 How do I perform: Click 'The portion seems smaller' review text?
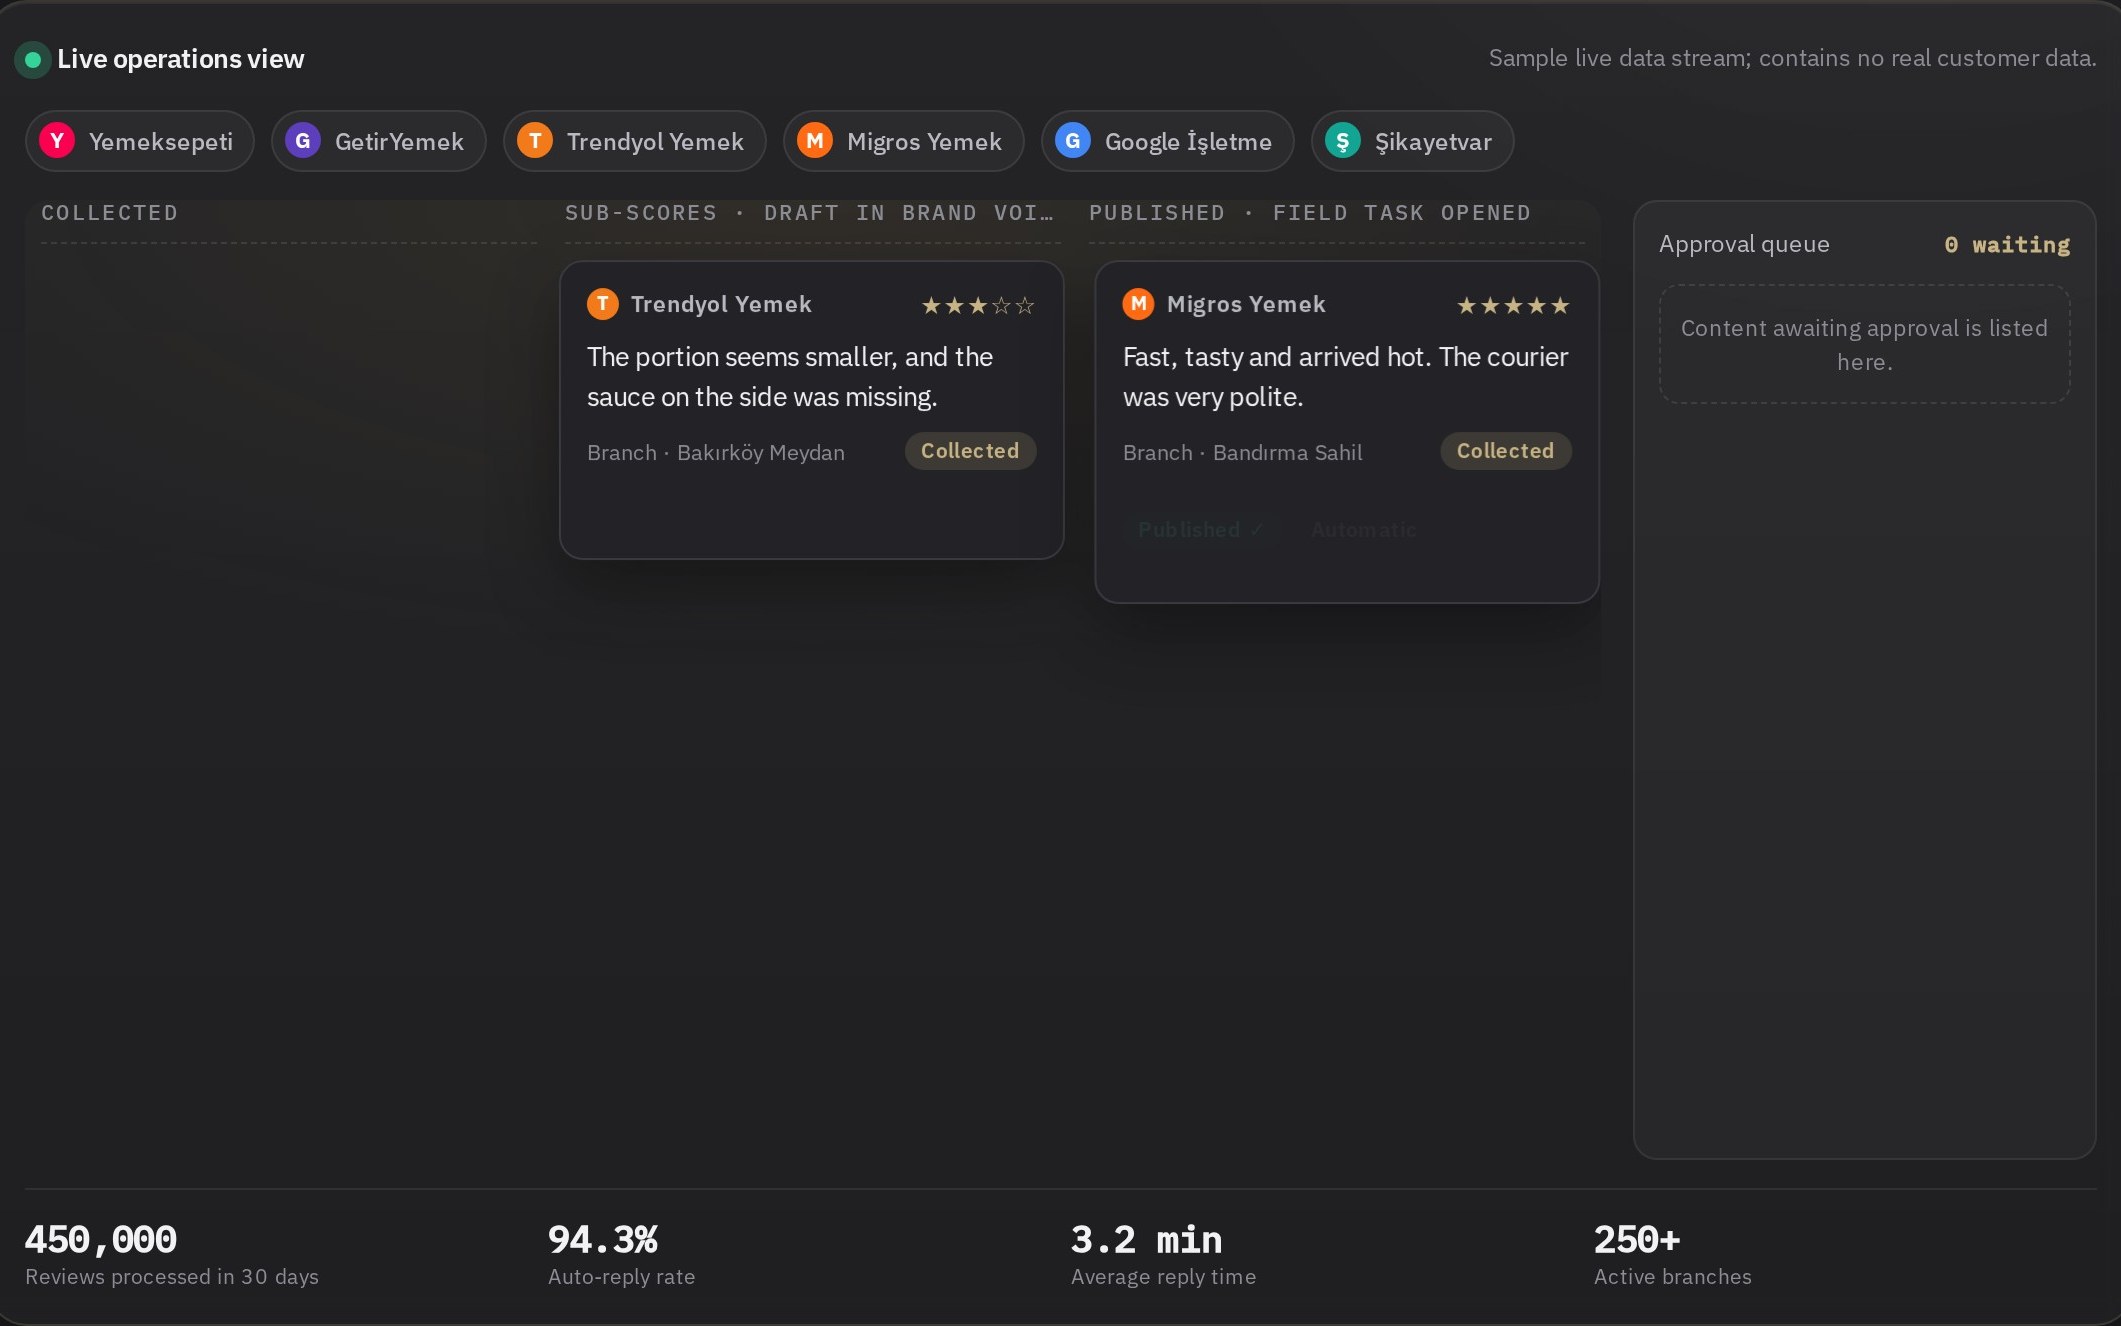point(790,377)
